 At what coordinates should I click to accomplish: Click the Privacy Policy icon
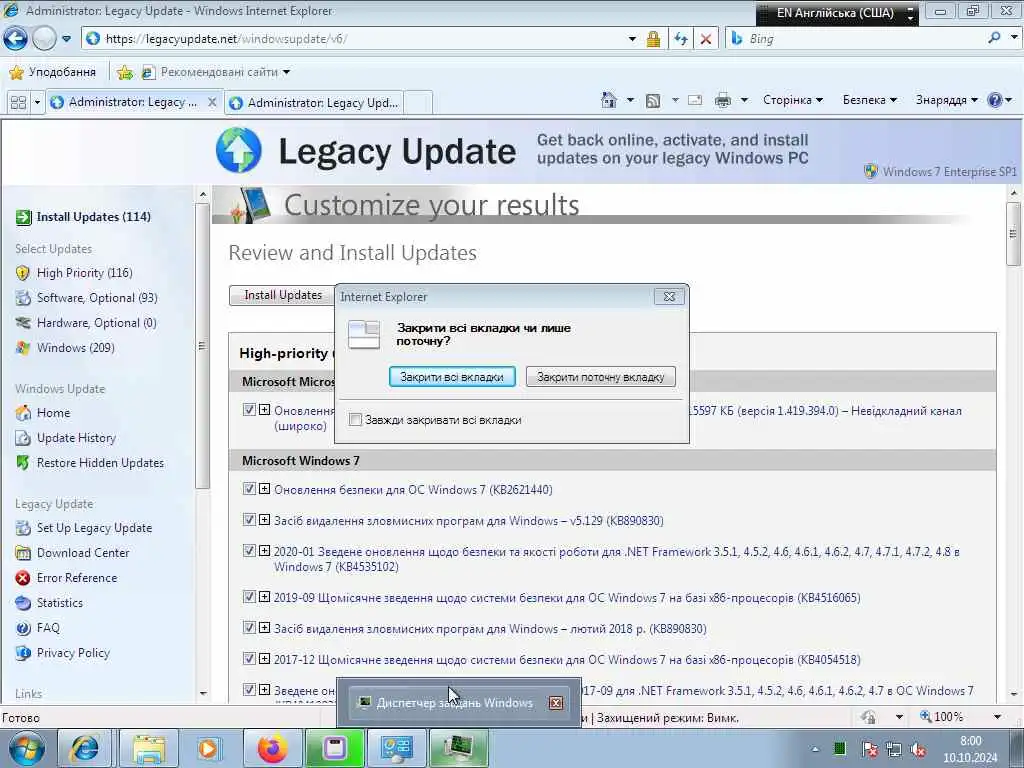point(23,653)
